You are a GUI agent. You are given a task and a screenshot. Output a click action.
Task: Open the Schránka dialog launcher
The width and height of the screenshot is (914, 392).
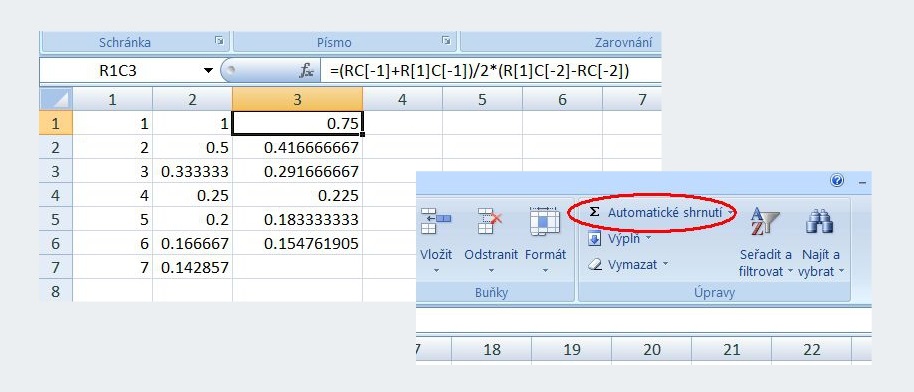tap(219, 40)
